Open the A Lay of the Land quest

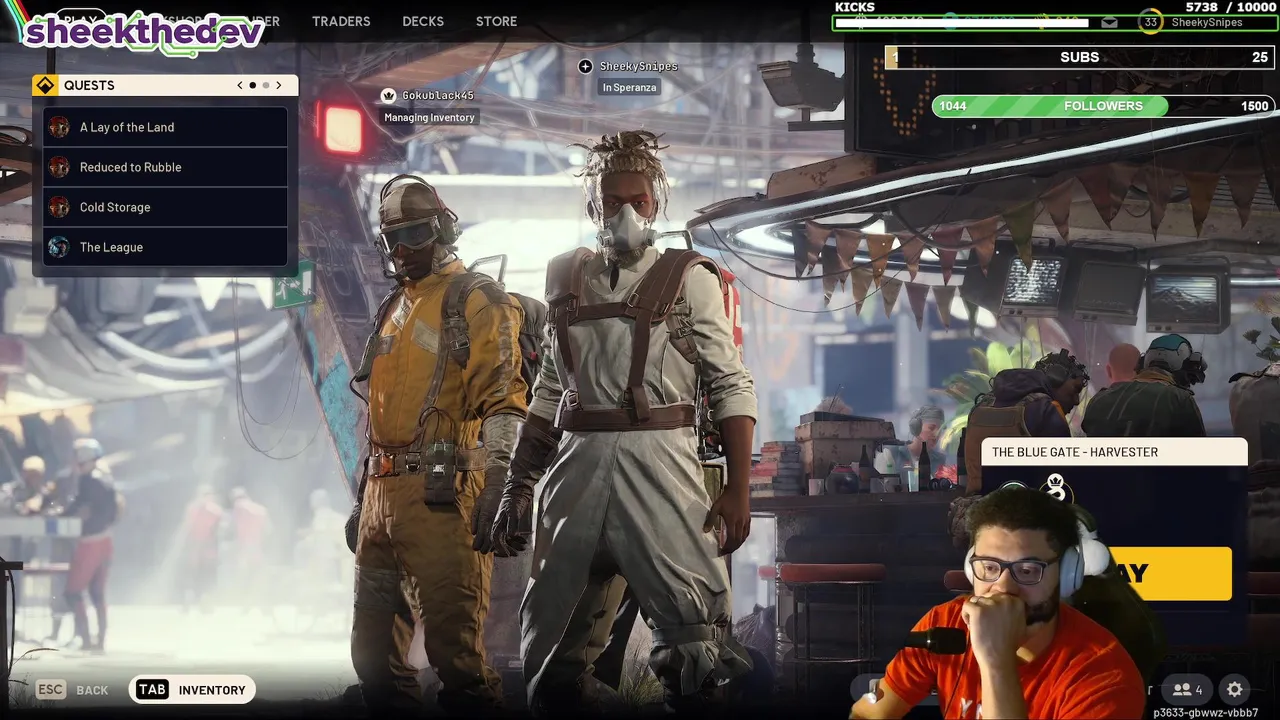(165, 127)
